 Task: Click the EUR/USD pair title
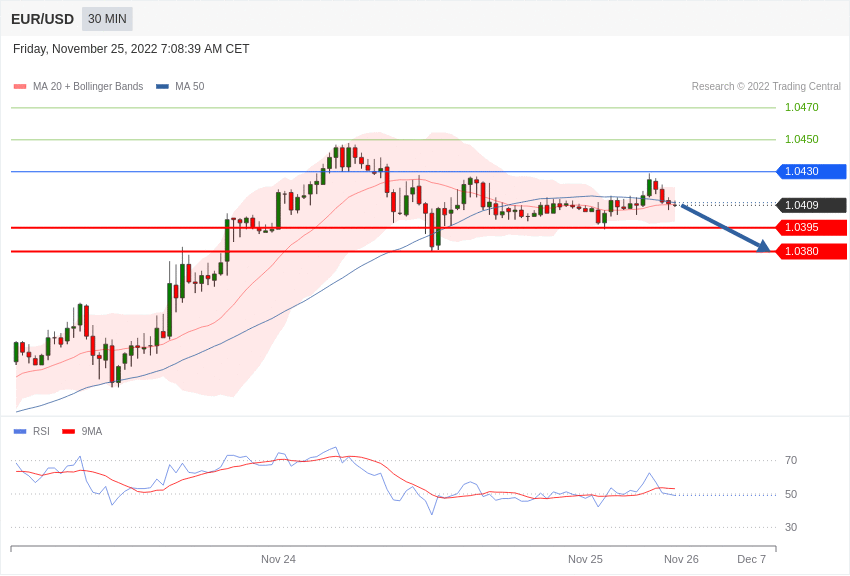42,20
